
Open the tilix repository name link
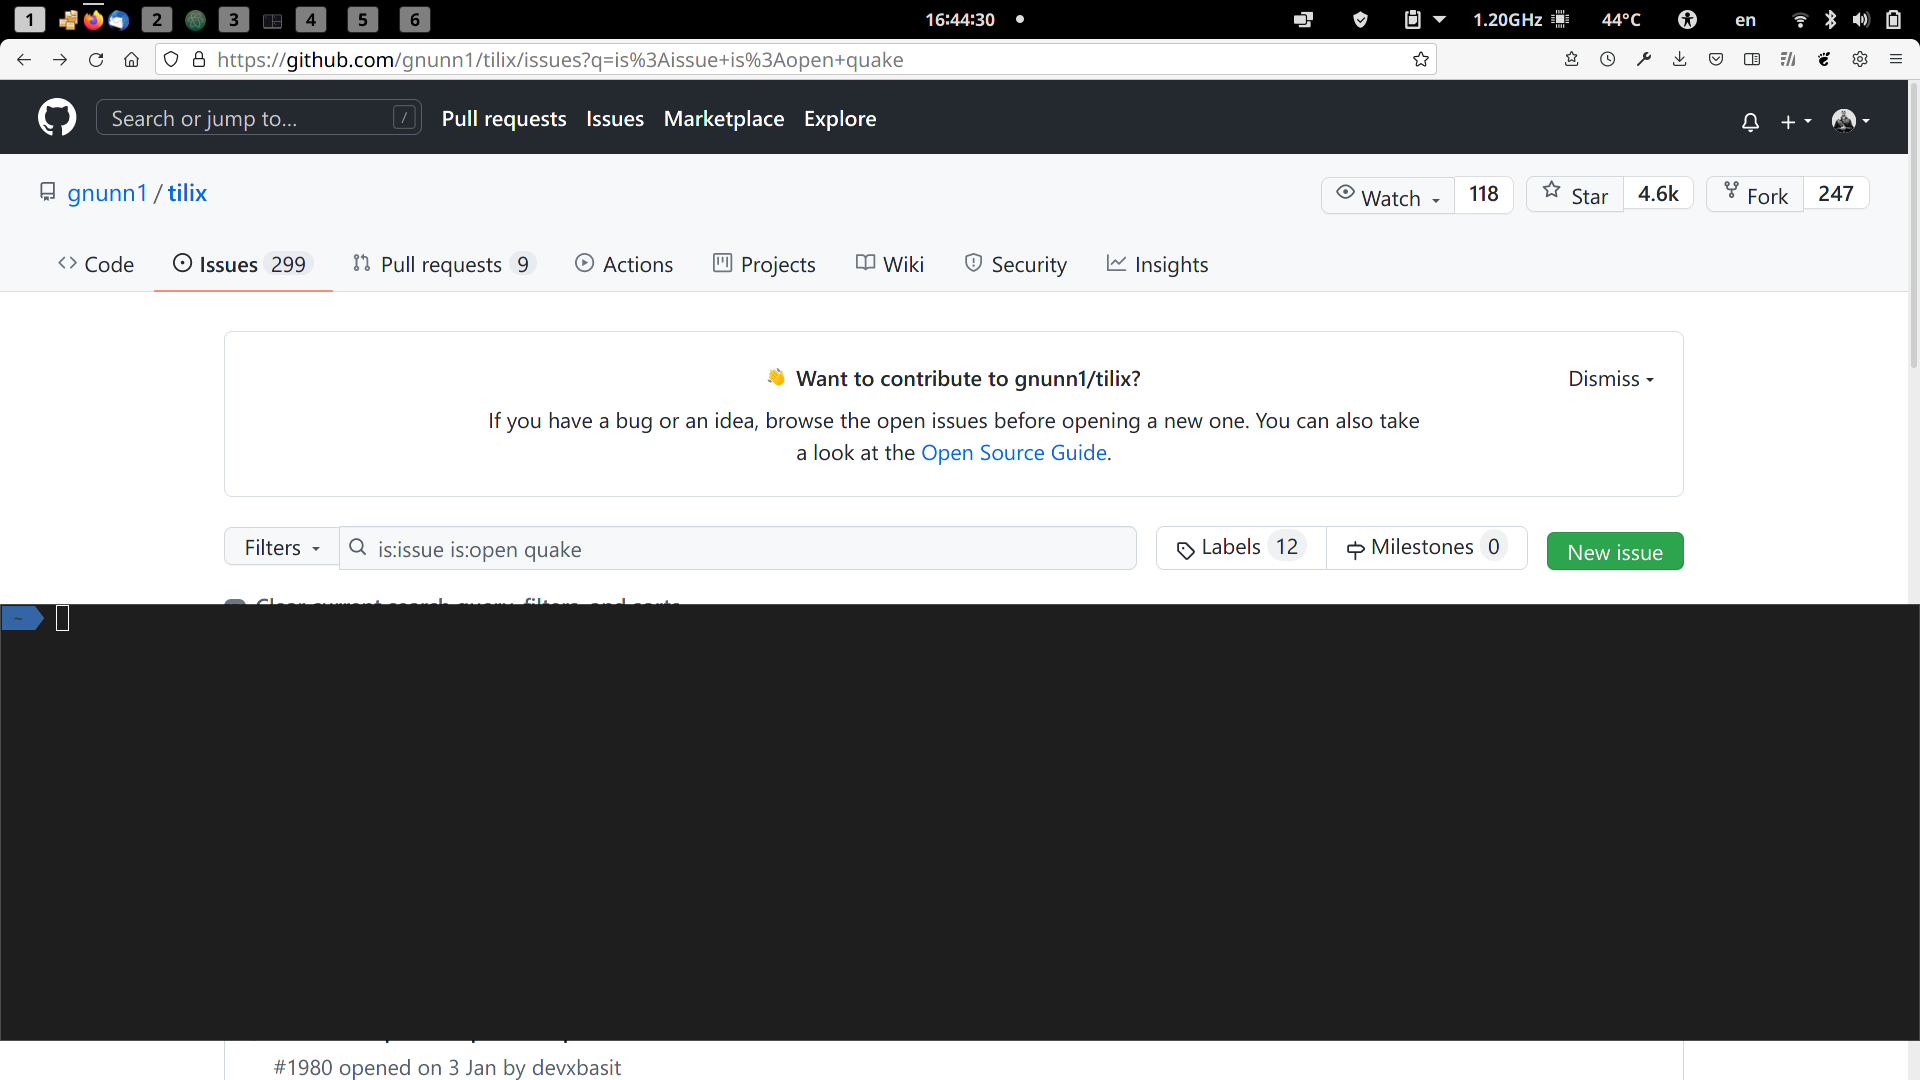coord(187,194)
